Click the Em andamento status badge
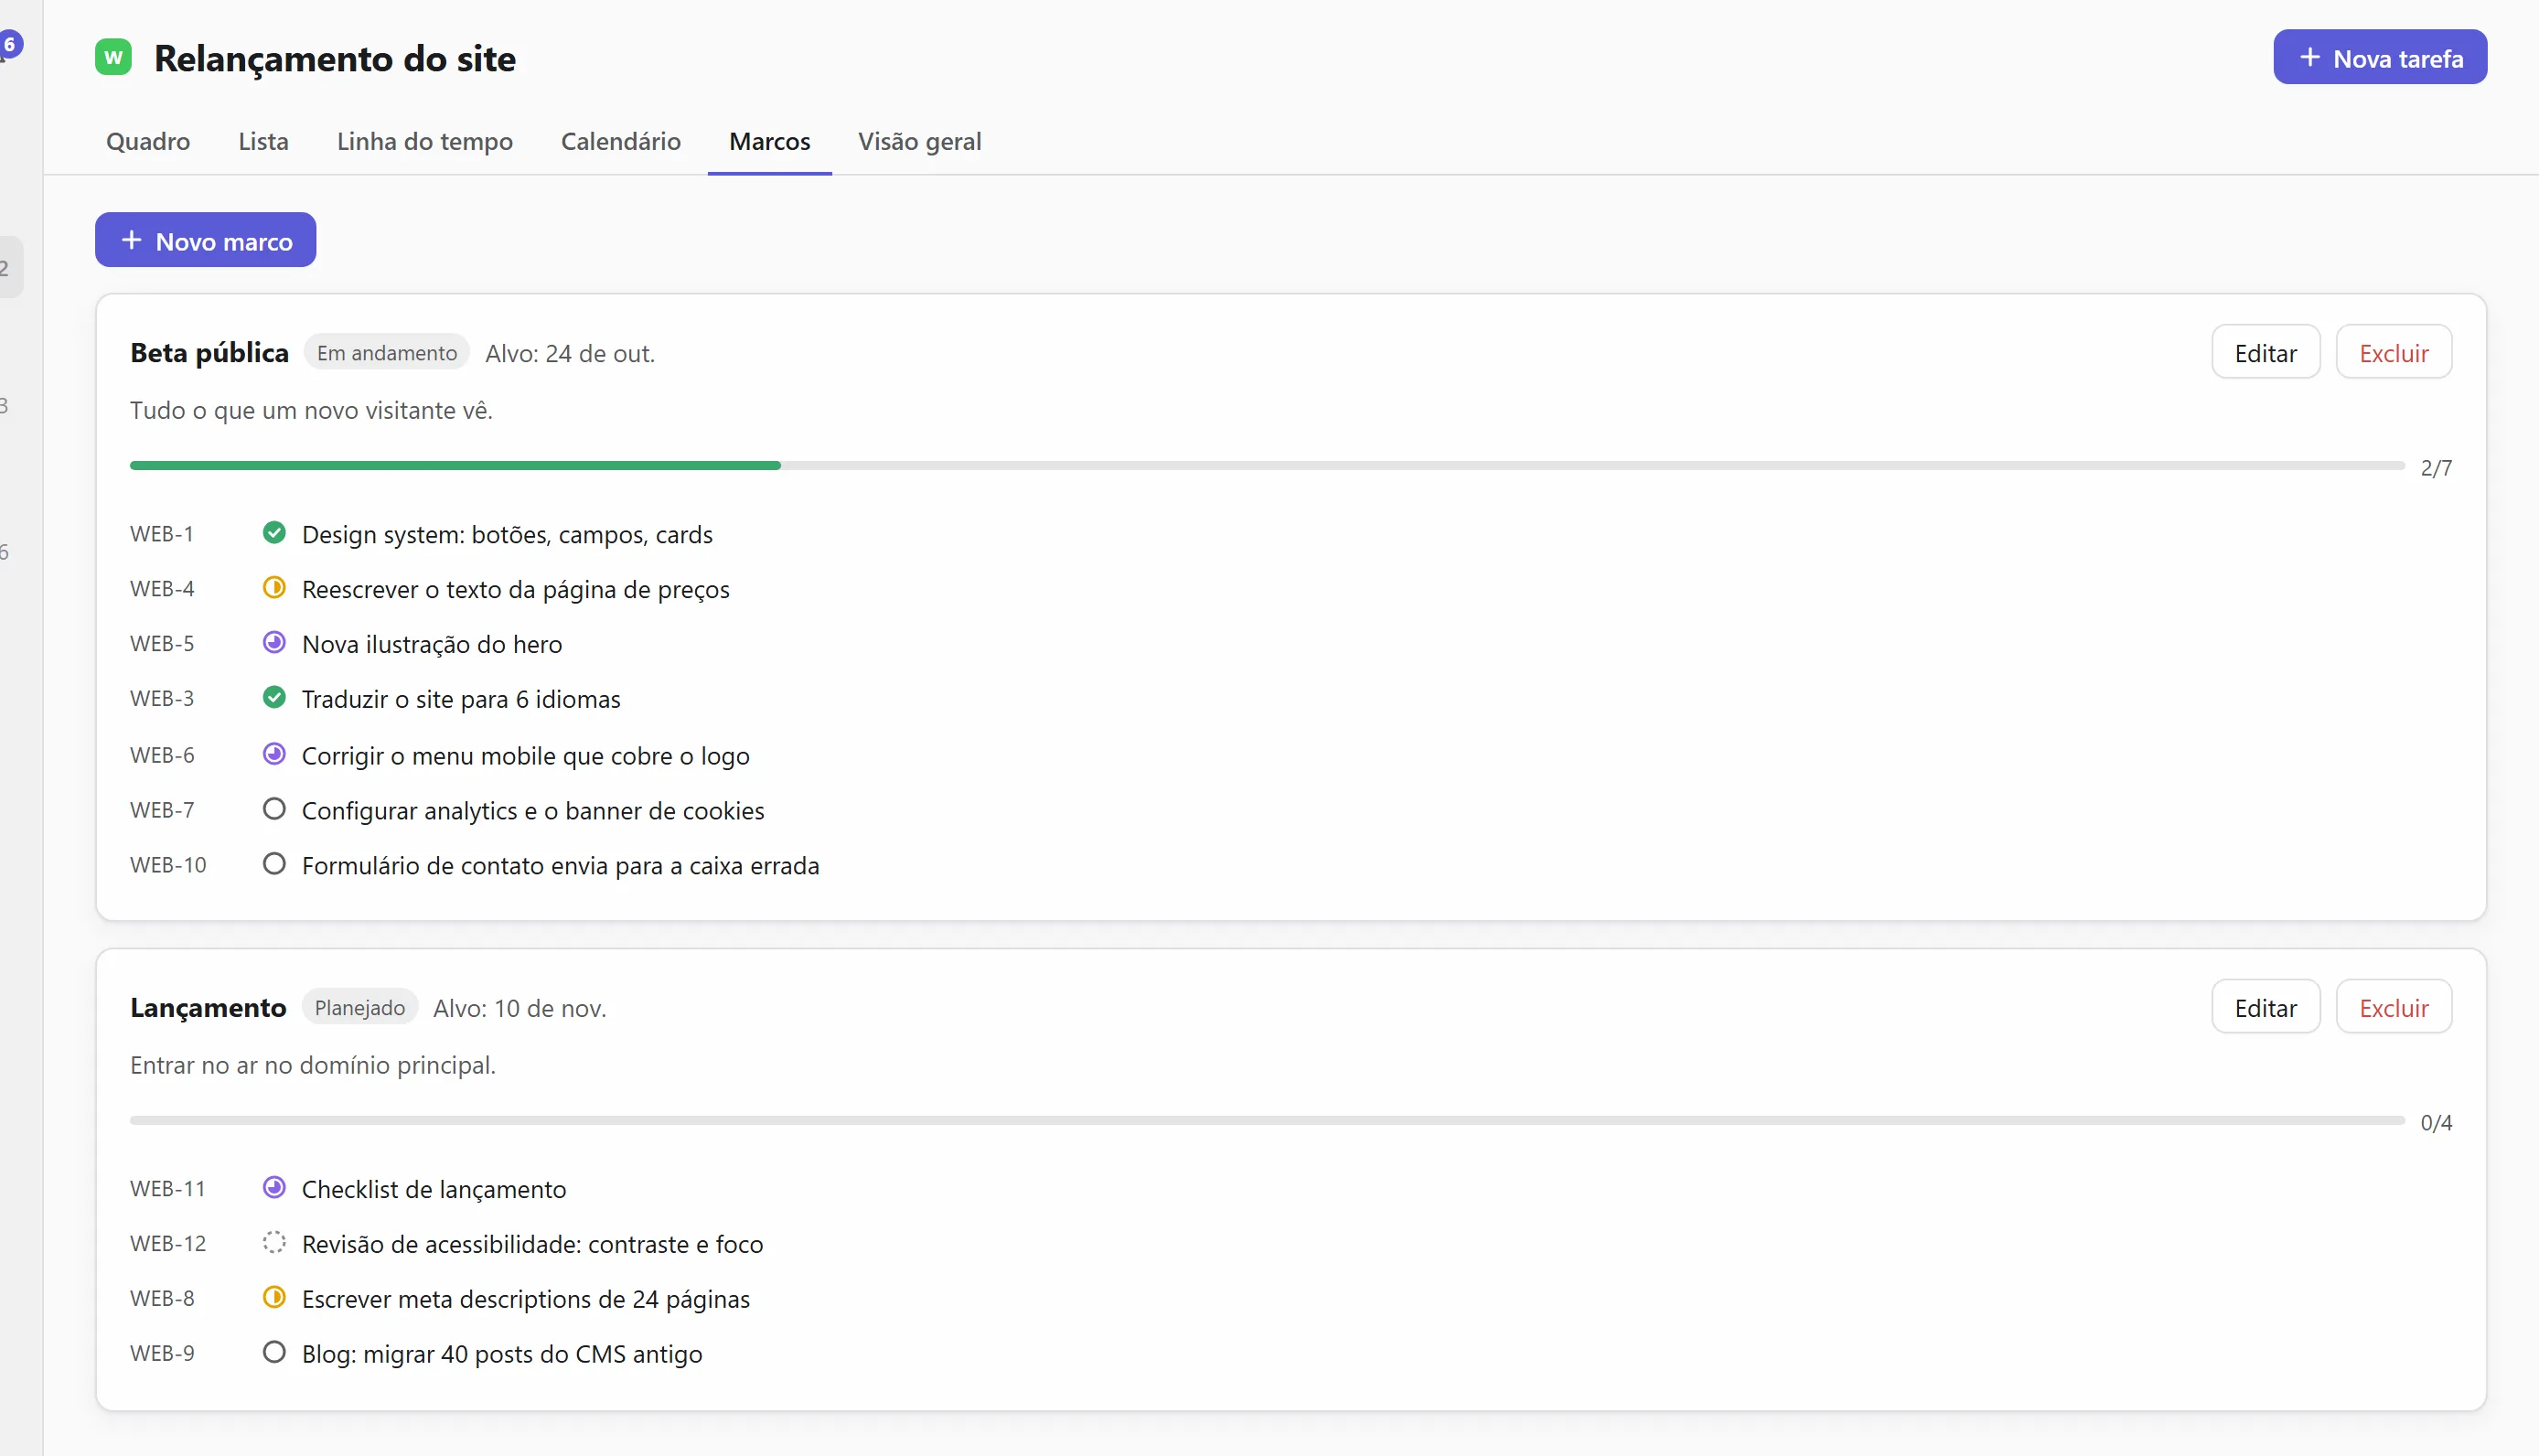 click(x=387, y=353)
